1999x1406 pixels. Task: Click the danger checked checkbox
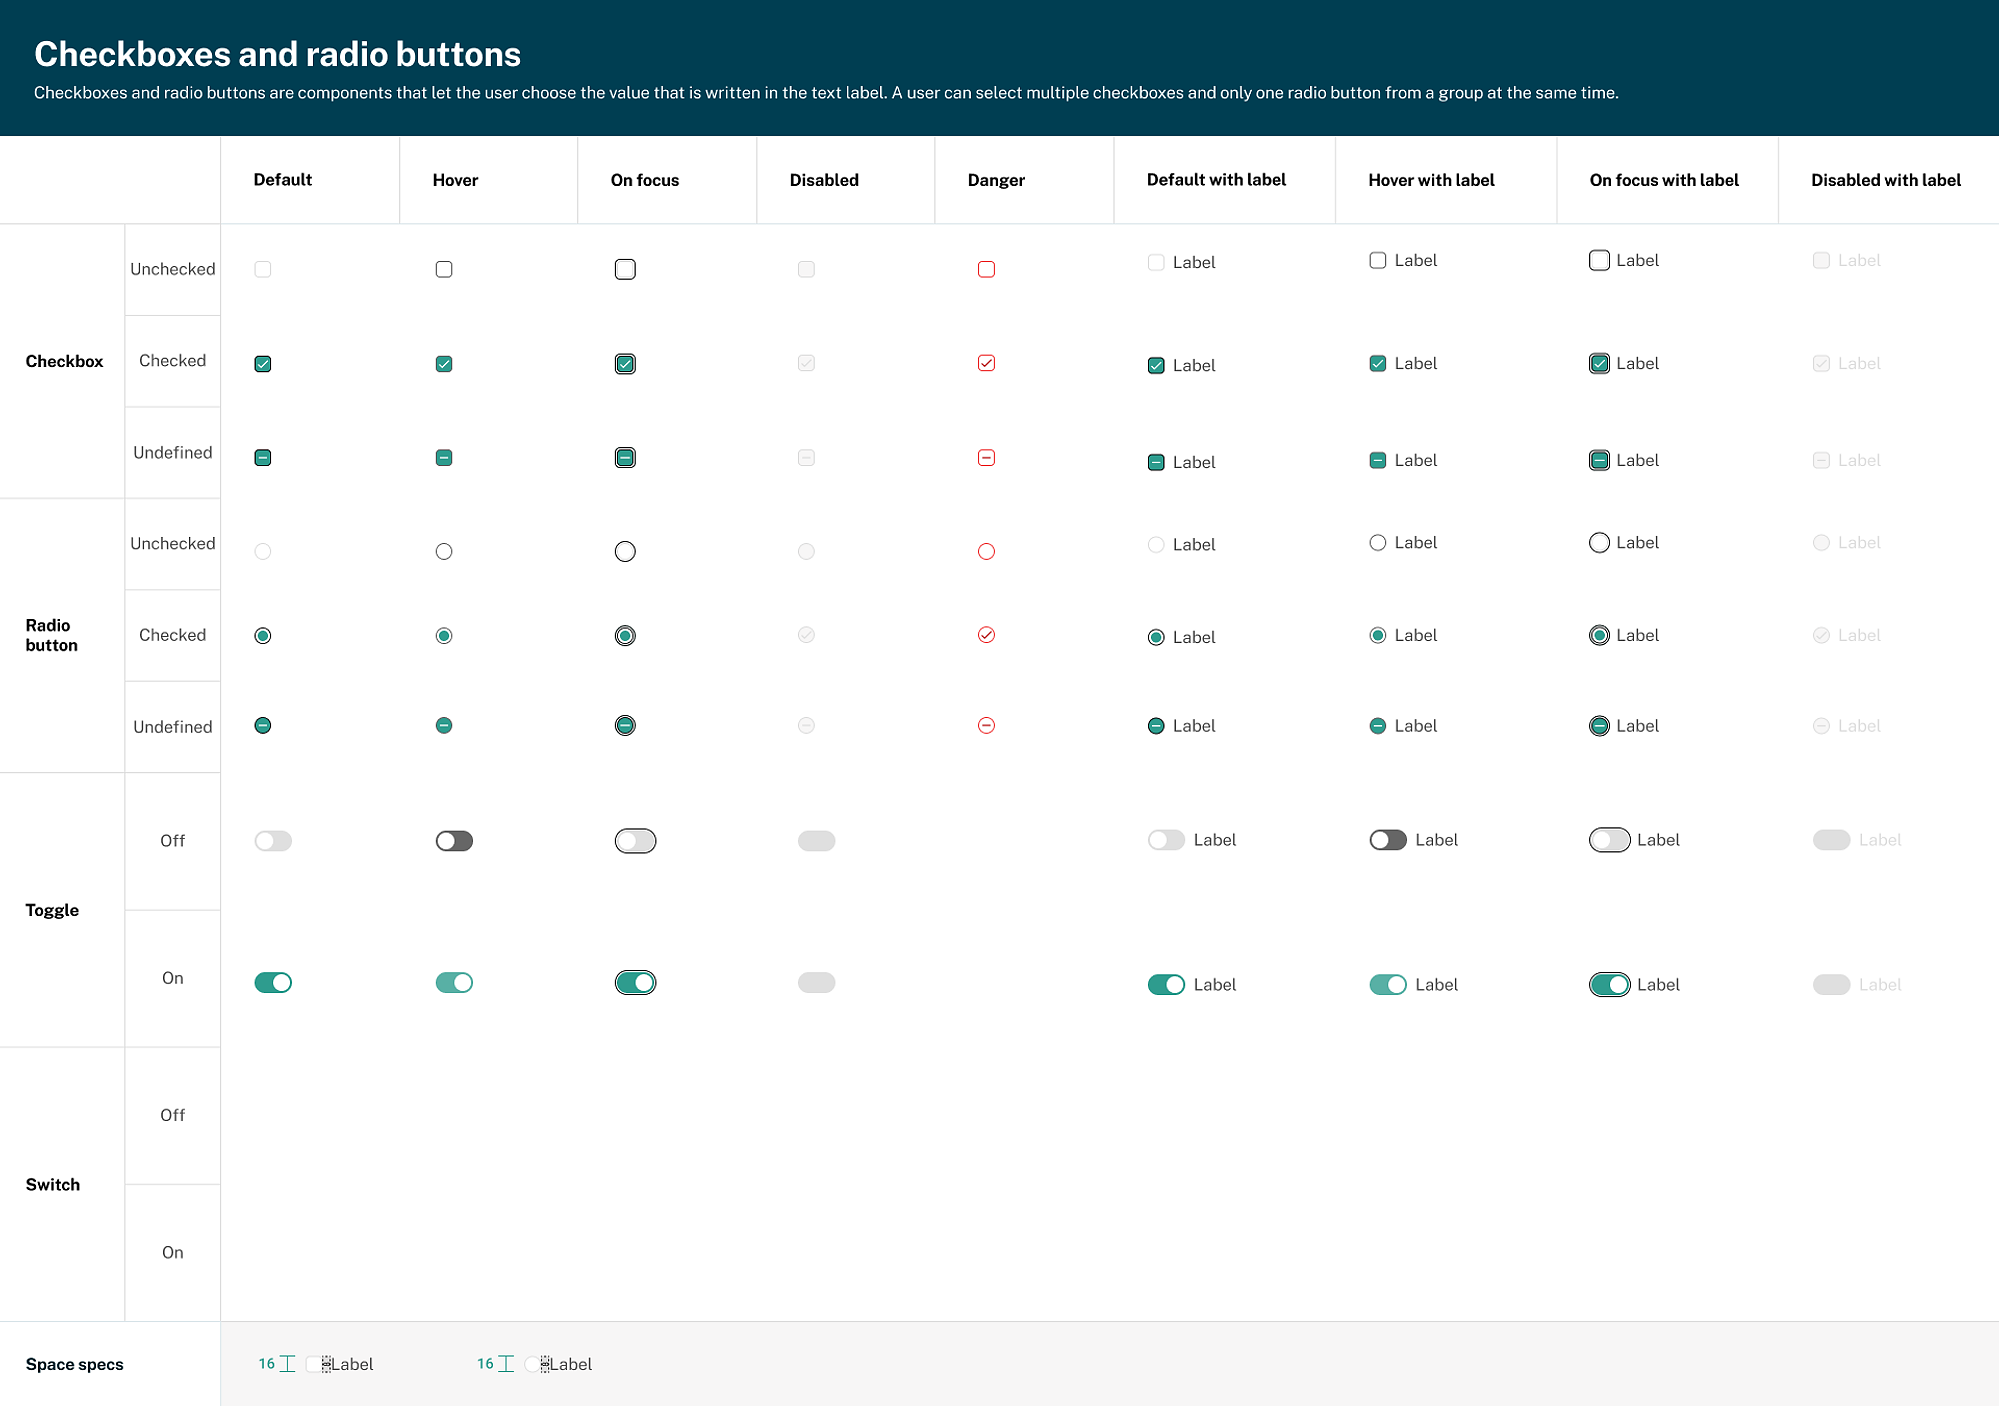(986, 363)
